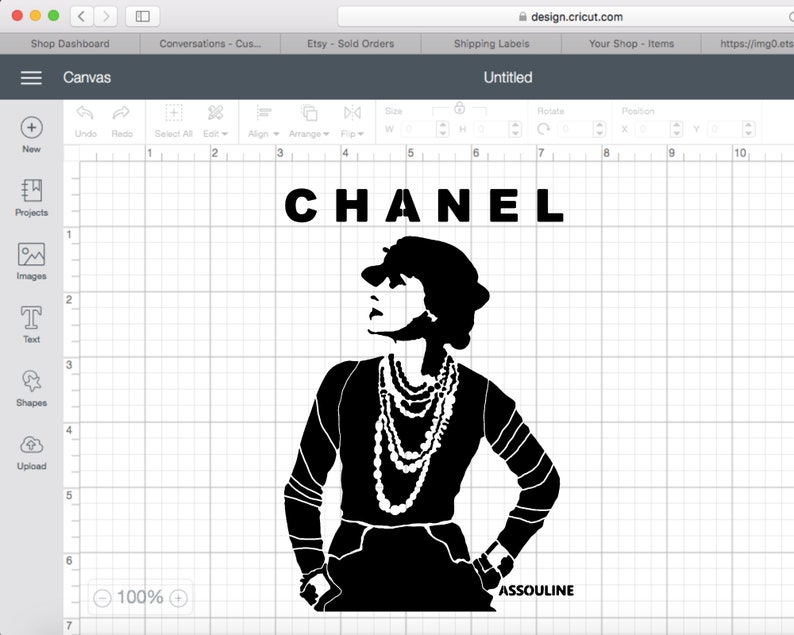Adjust the X position stepper arrows
Image resolution: width=794 pixels, height=635 pixels.
(677, 129)
